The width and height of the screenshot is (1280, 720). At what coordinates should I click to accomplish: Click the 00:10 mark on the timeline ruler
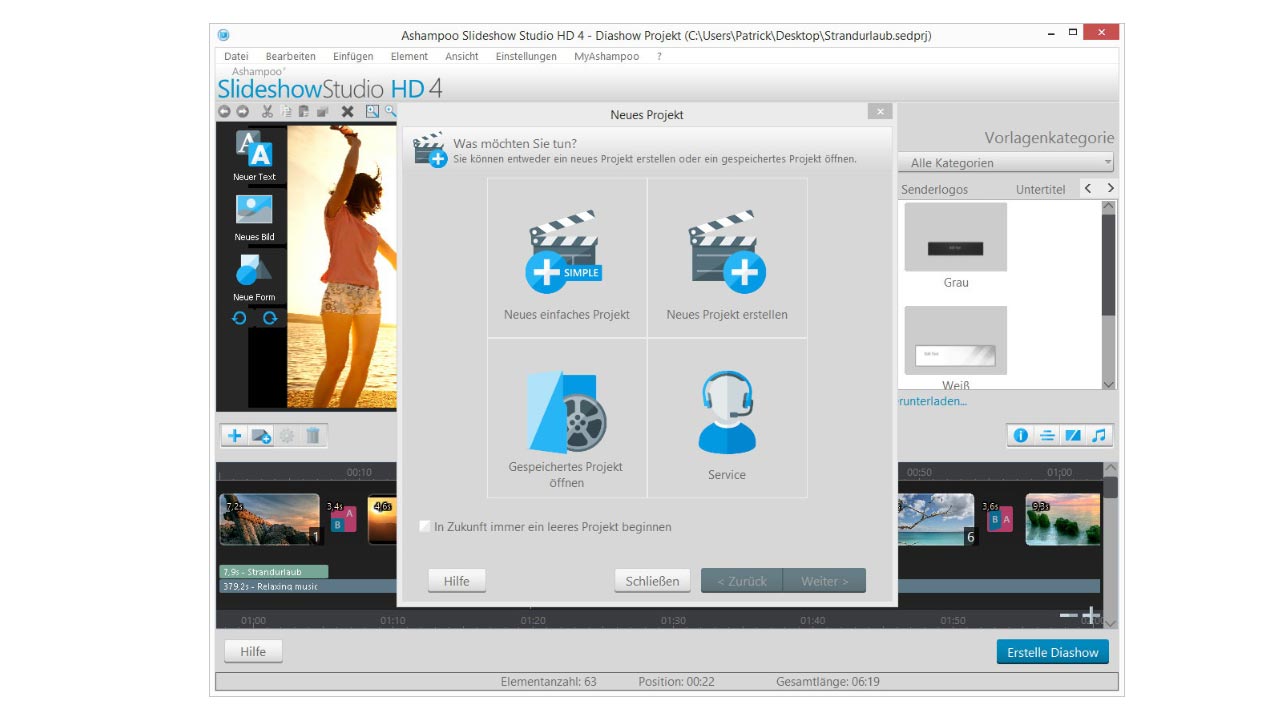tap(359, 472)
